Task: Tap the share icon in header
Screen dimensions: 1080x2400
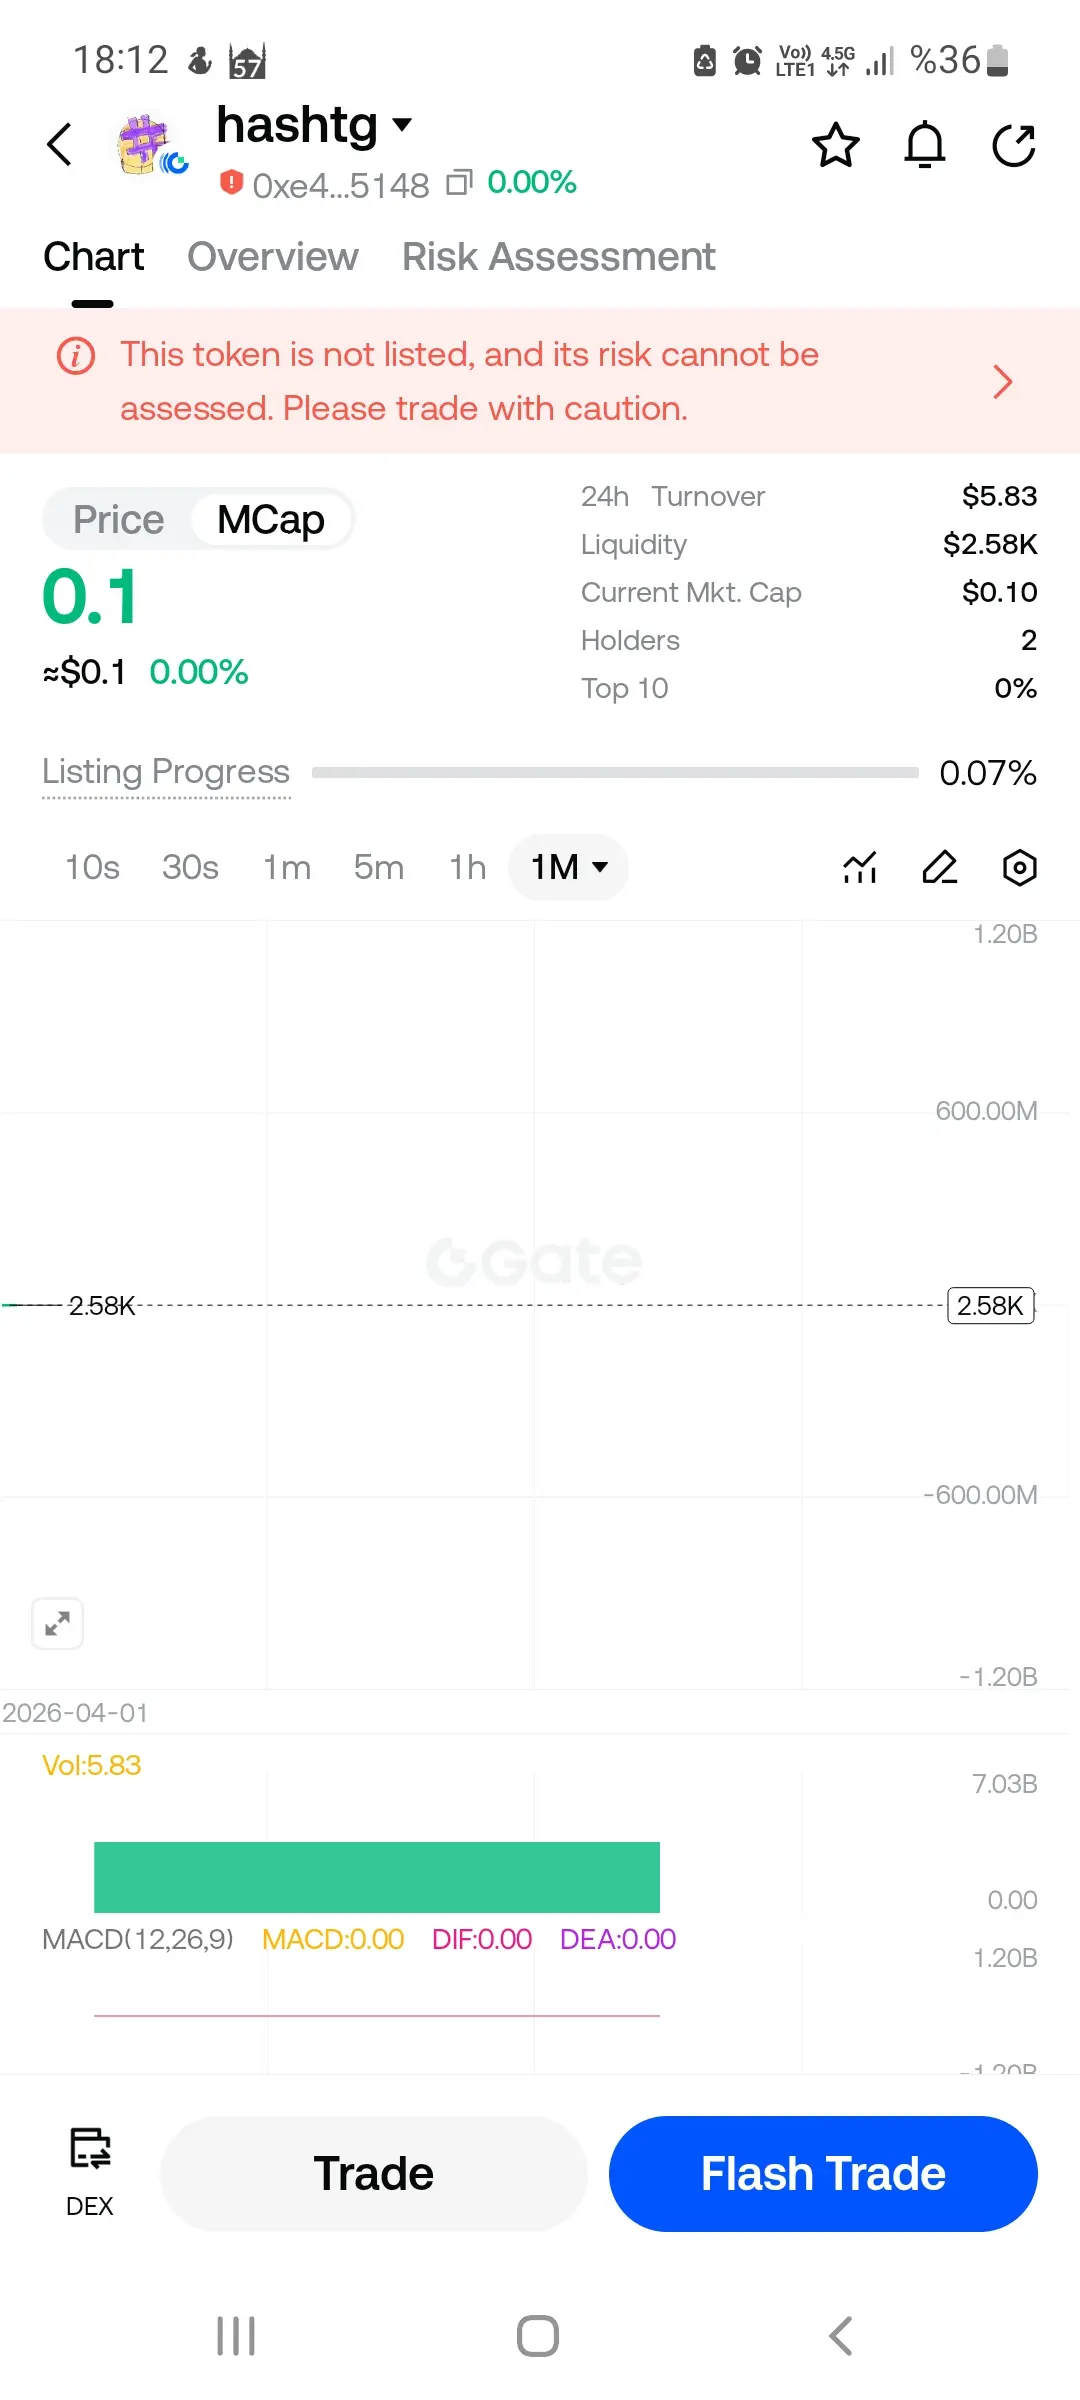Action: [1013, 146]
